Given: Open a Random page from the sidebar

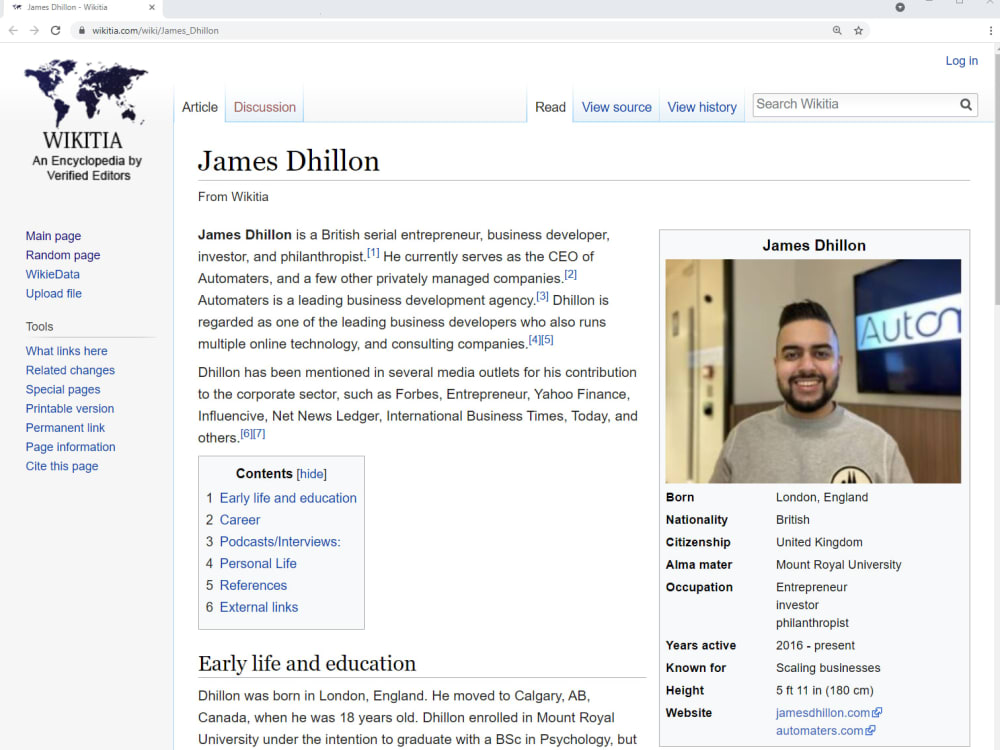Looking at the screenshot, I should click(x=62, y=255).
